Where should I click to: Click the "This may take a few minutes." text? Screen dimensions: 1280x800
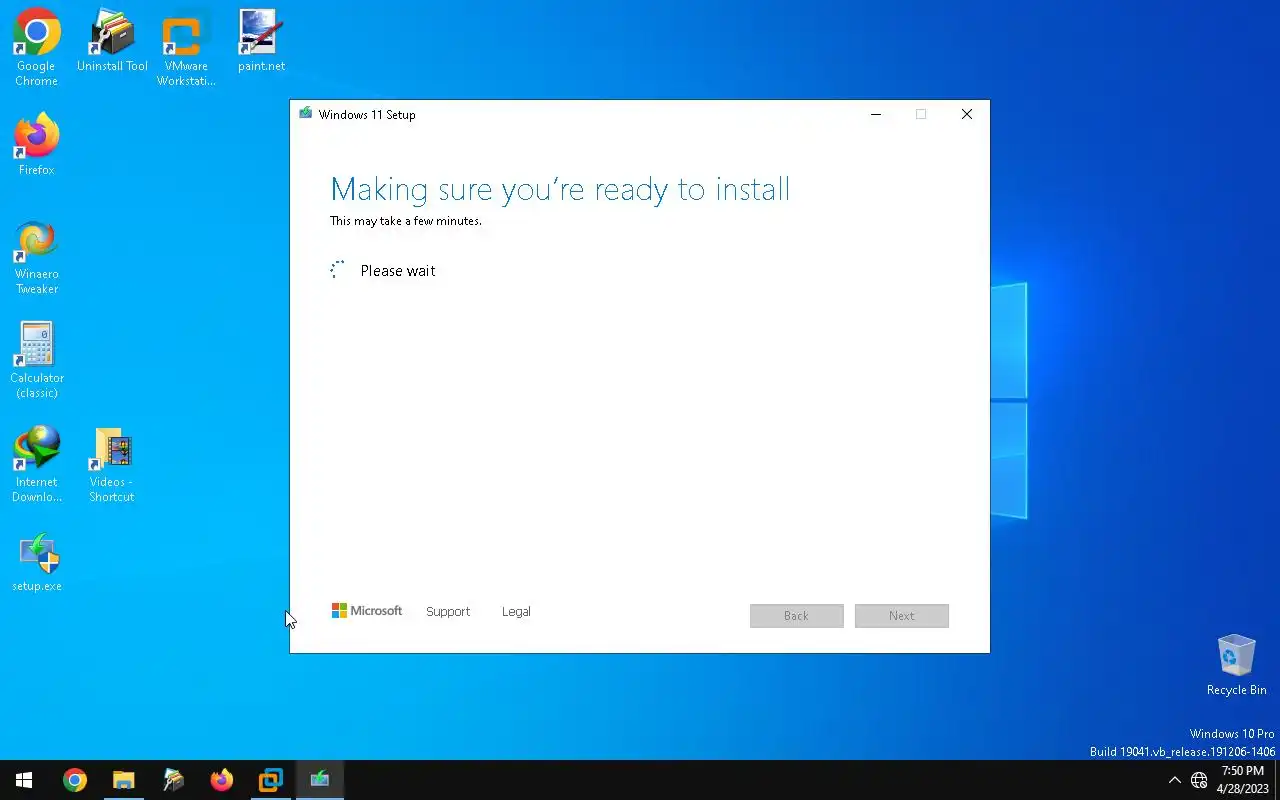(x=406, y=221)
